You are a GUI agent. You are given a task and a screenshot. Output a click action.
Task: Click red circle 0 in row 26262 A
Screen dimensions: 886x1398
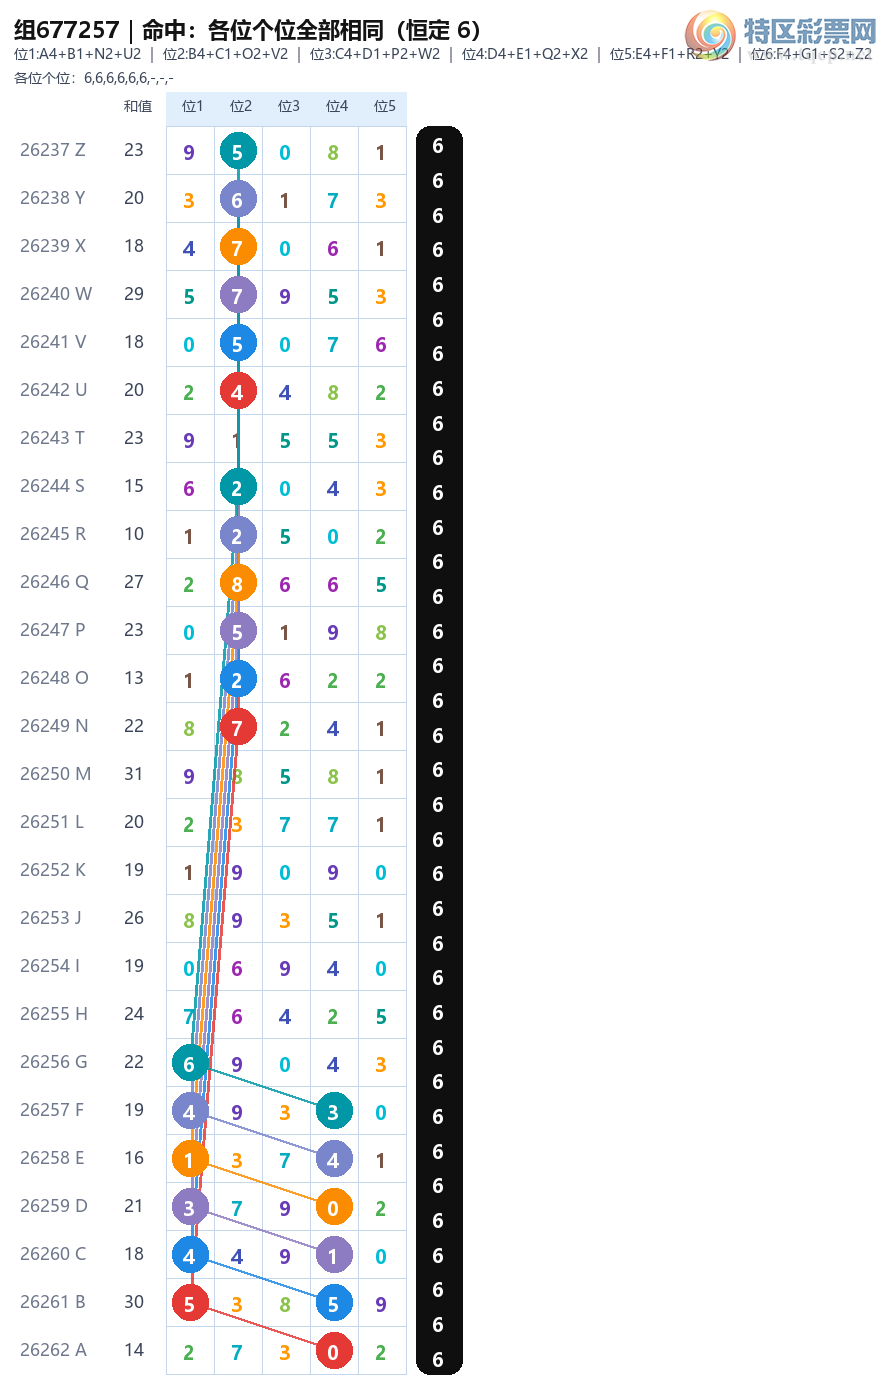tap(334, 1351)
